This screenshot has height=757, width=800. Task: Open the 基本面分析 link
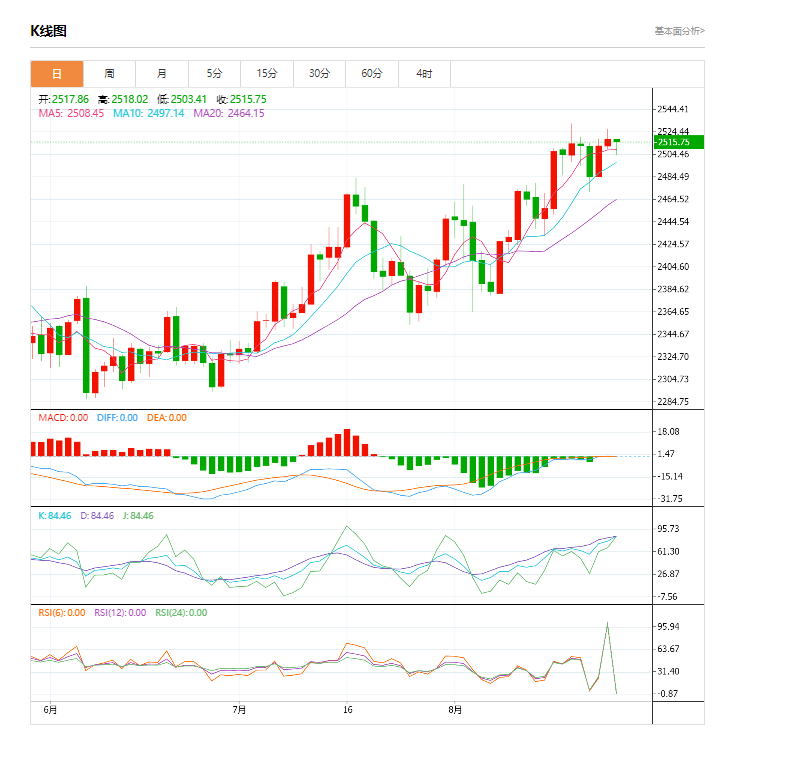679,31
